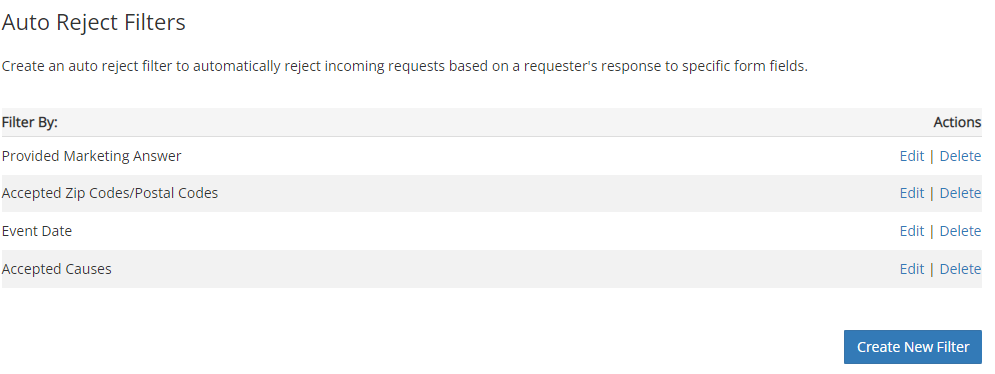The height and width of the screenshot is (374, 995).
Task: Edit the Provided Marketing Answer filter
Action: pos(911,156)
